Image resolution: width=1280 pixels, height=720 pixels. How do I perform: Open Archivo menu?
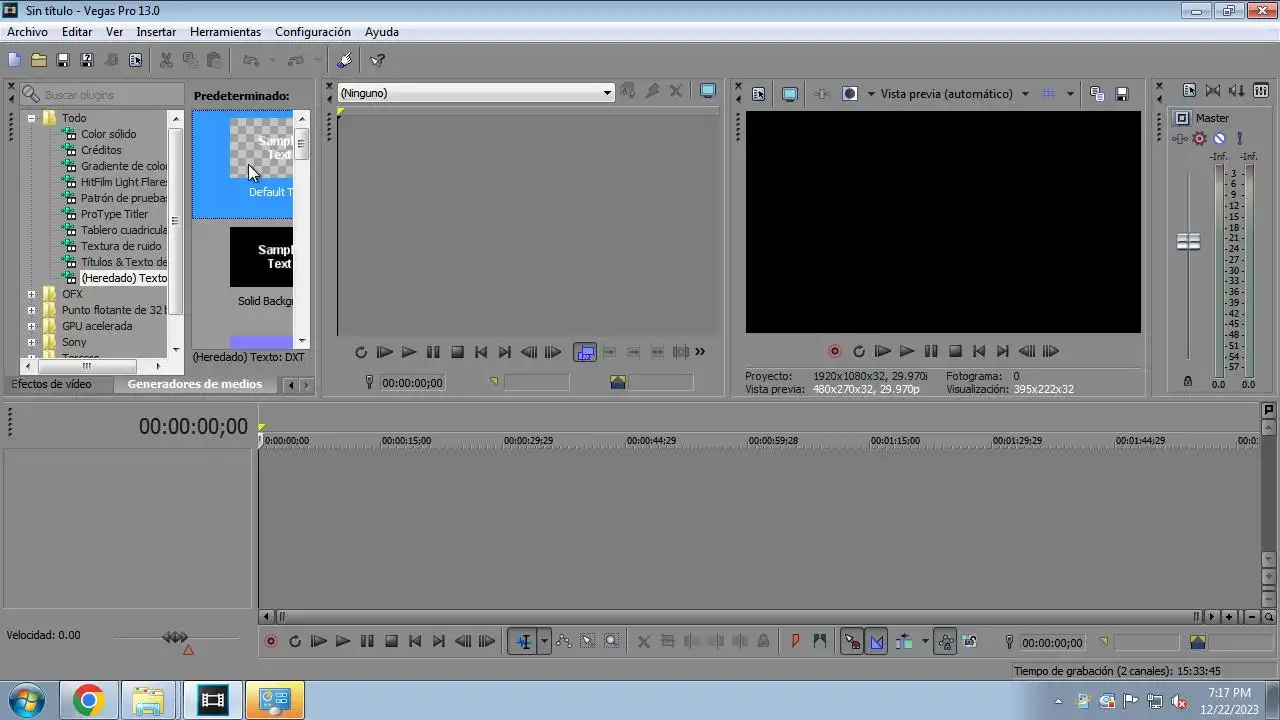tap(27, 32)
